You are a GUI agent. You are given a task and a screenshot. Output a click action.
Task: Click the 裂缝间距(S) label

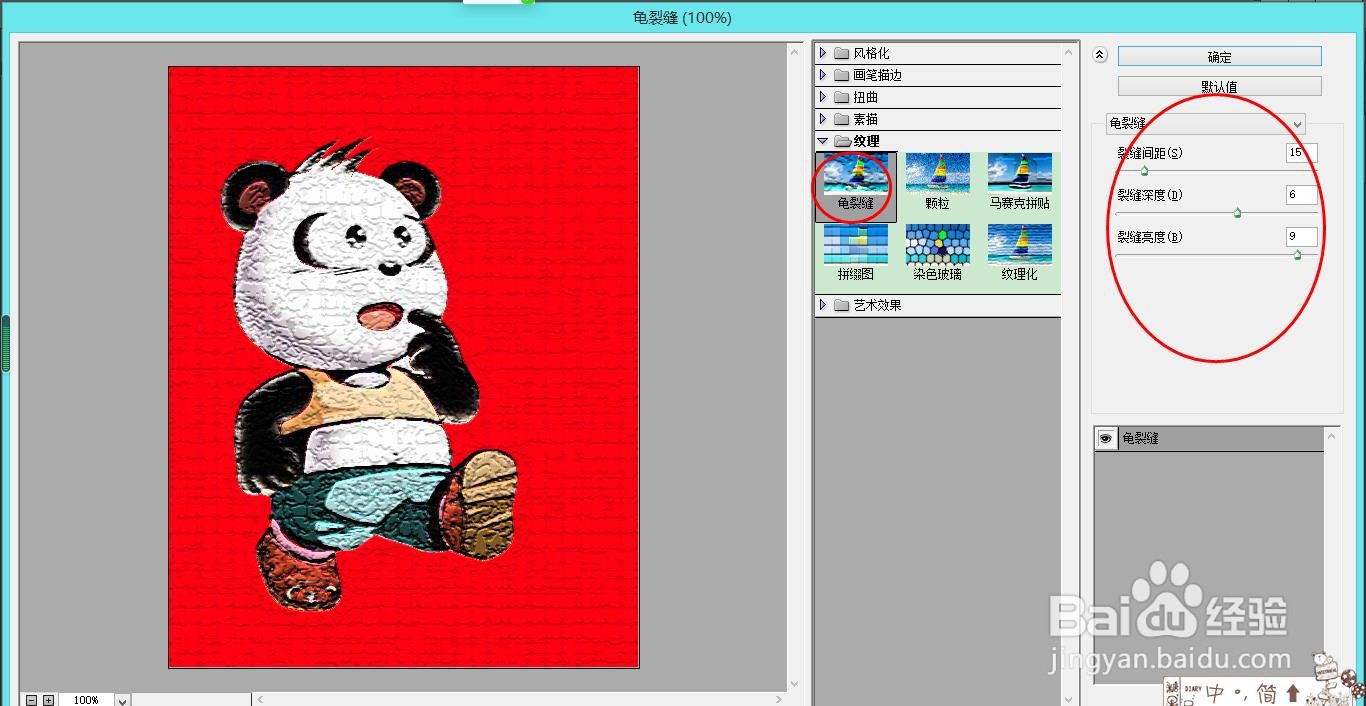[1150, 153]
